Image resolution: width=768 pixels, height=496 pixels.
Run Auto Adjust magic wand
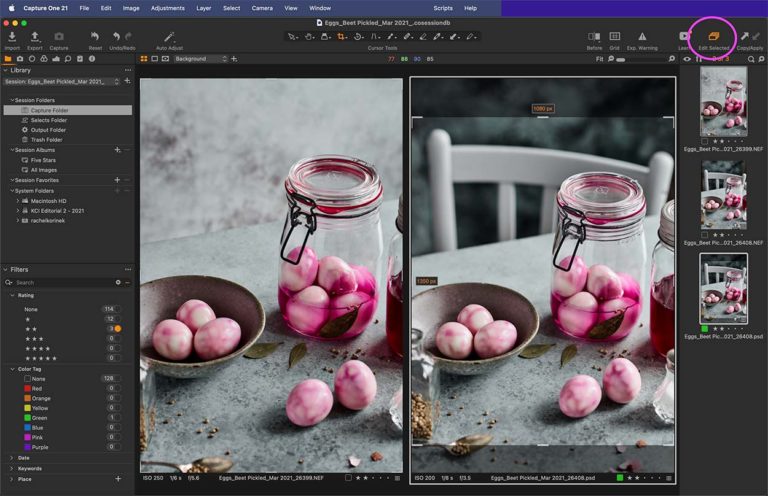click(169, 37)
